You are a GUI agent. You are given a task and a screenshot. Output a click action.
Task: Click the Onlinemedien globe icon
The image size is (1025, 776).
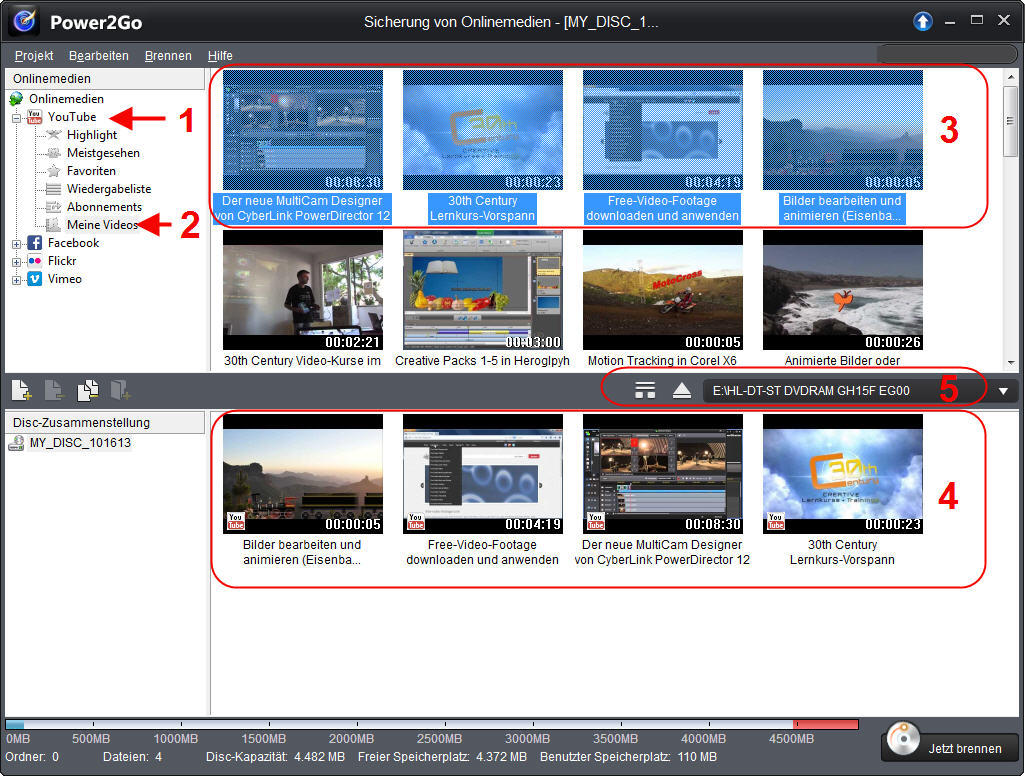[16, 99]
